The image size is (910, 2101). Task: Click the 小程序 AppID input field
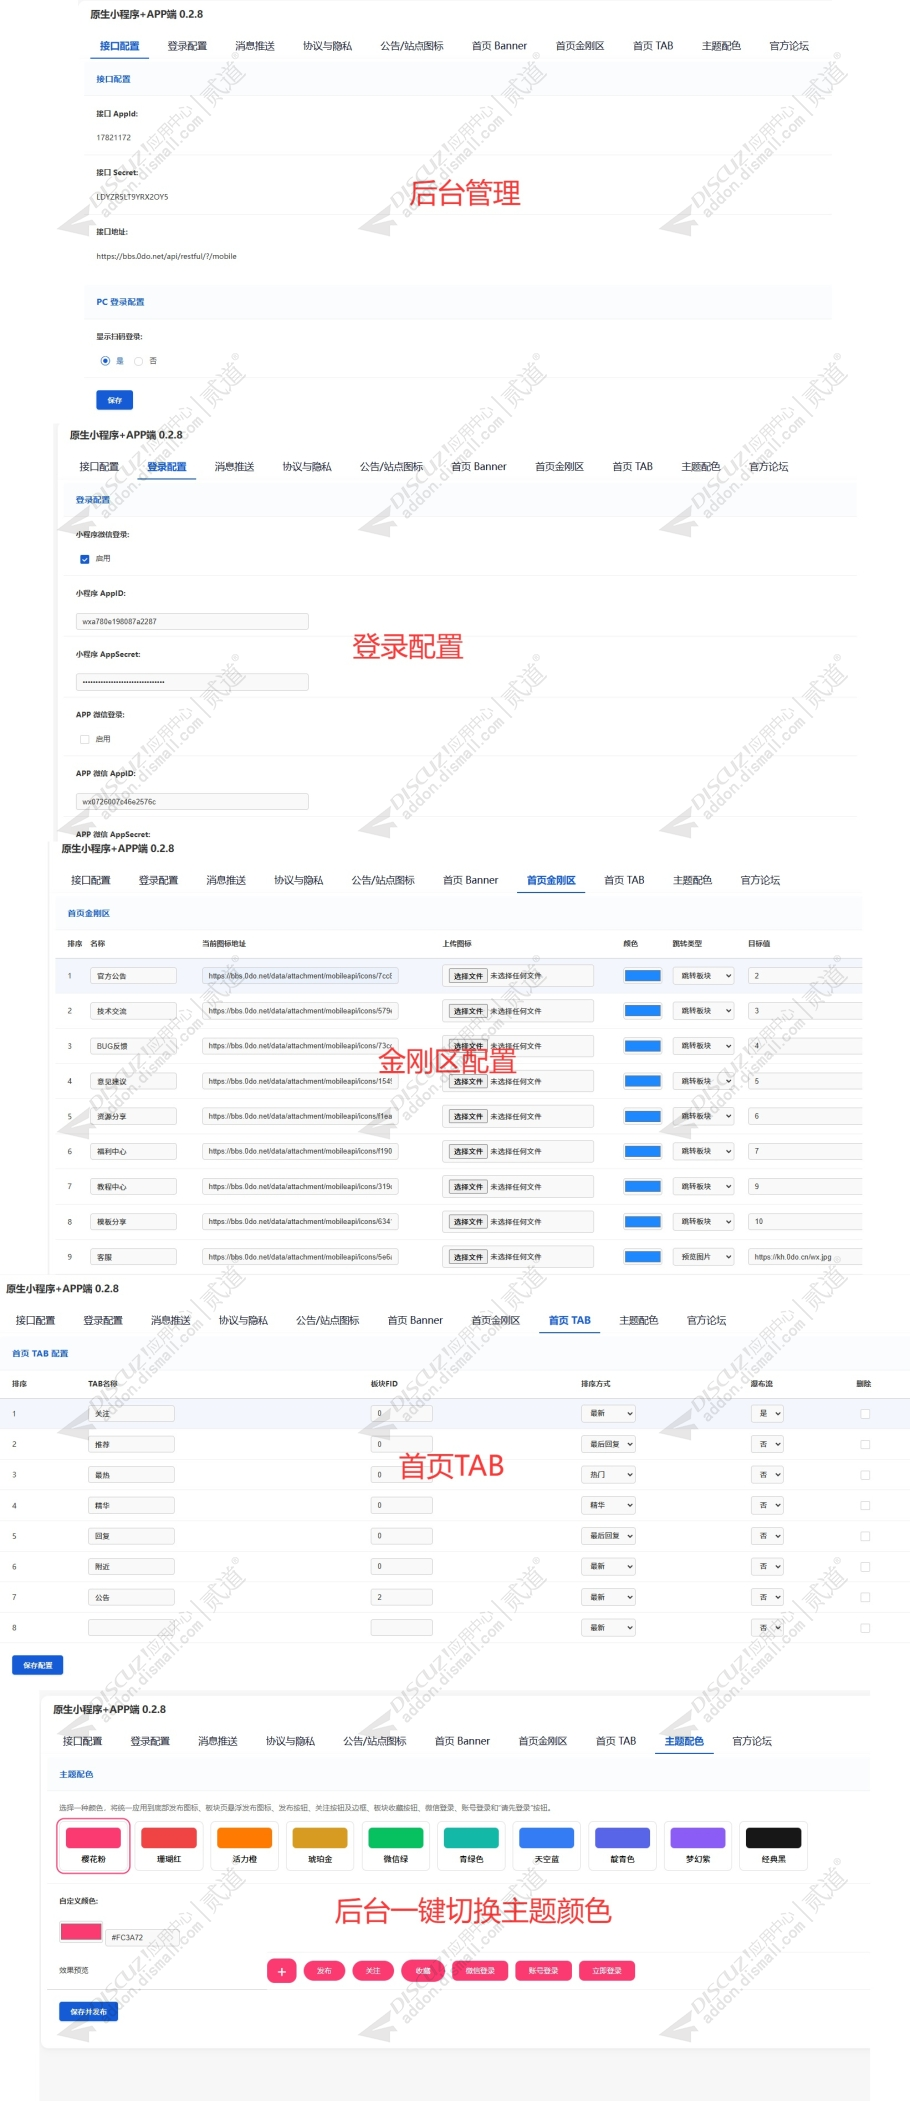tap(192, 622)
